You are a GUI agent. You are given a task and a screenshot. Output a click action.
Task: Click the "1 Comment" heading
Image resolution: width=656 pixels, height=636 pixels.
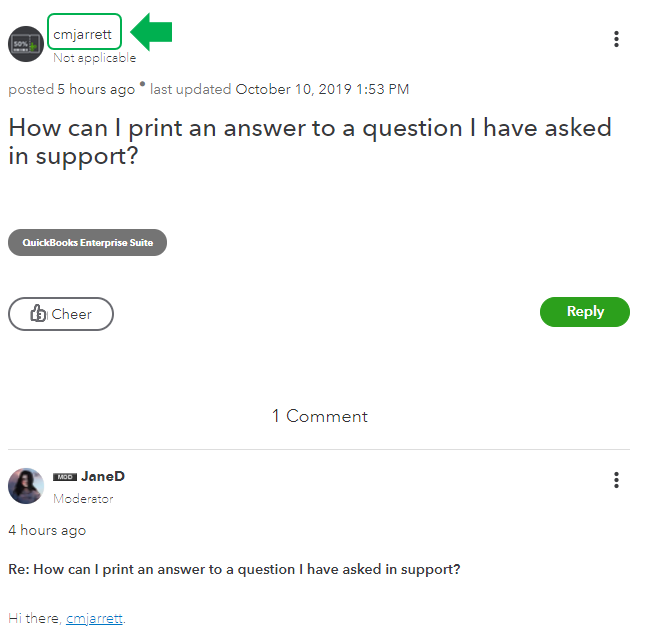pyautogui.click(x=320, y=416)
